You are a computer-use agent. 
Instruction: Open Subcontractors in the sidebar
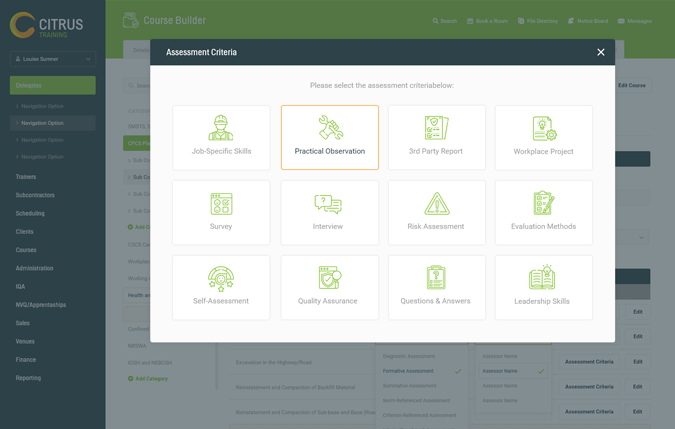click(x=35, y=195)
